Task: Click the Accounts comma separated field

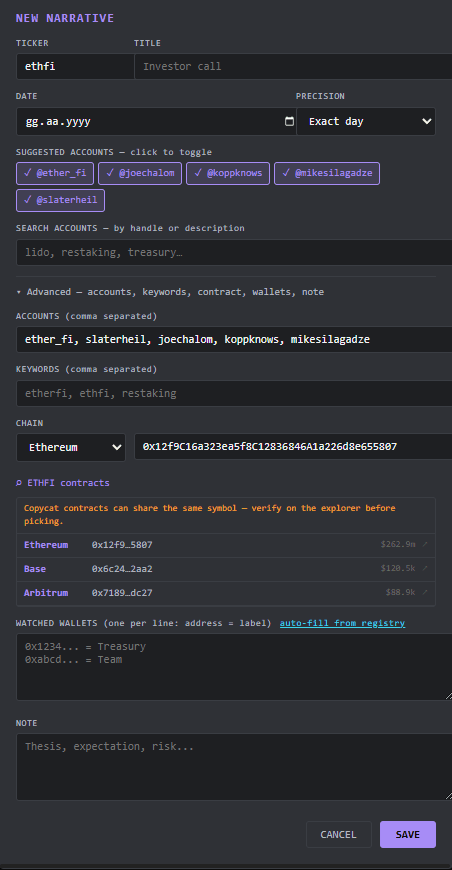Action: tap(234, 340)
